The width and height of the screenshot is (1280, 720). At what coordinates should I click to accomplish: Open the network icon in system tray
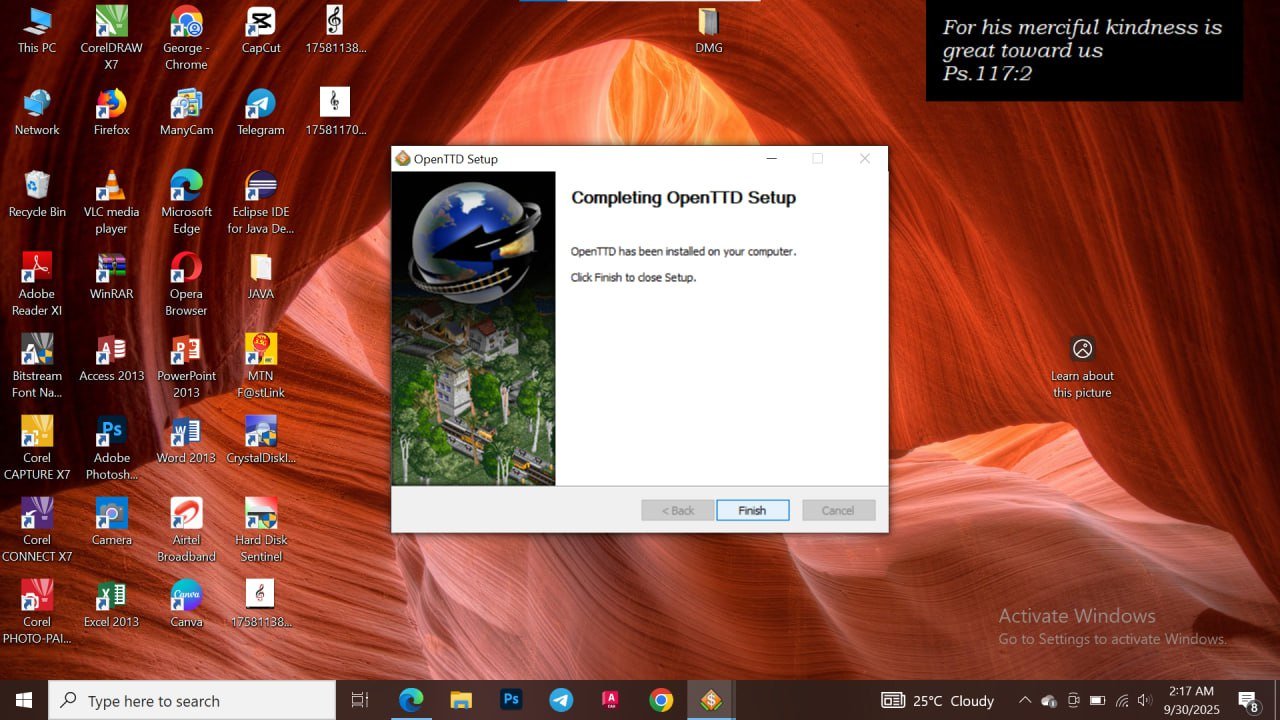(x=1122, y=700)
